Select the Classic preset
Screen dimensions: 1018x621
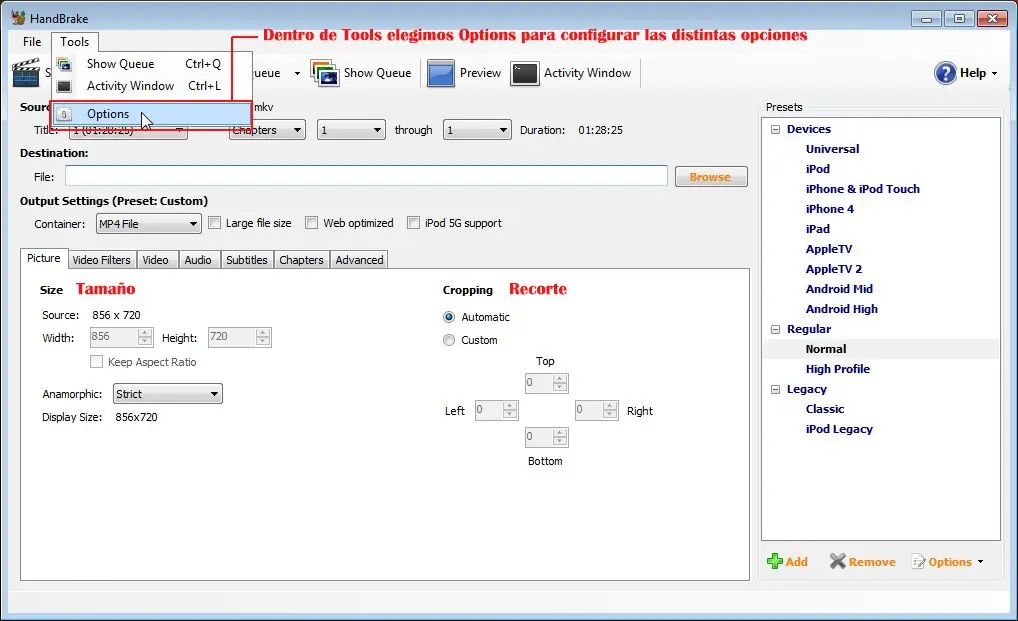tap(825, 409)
